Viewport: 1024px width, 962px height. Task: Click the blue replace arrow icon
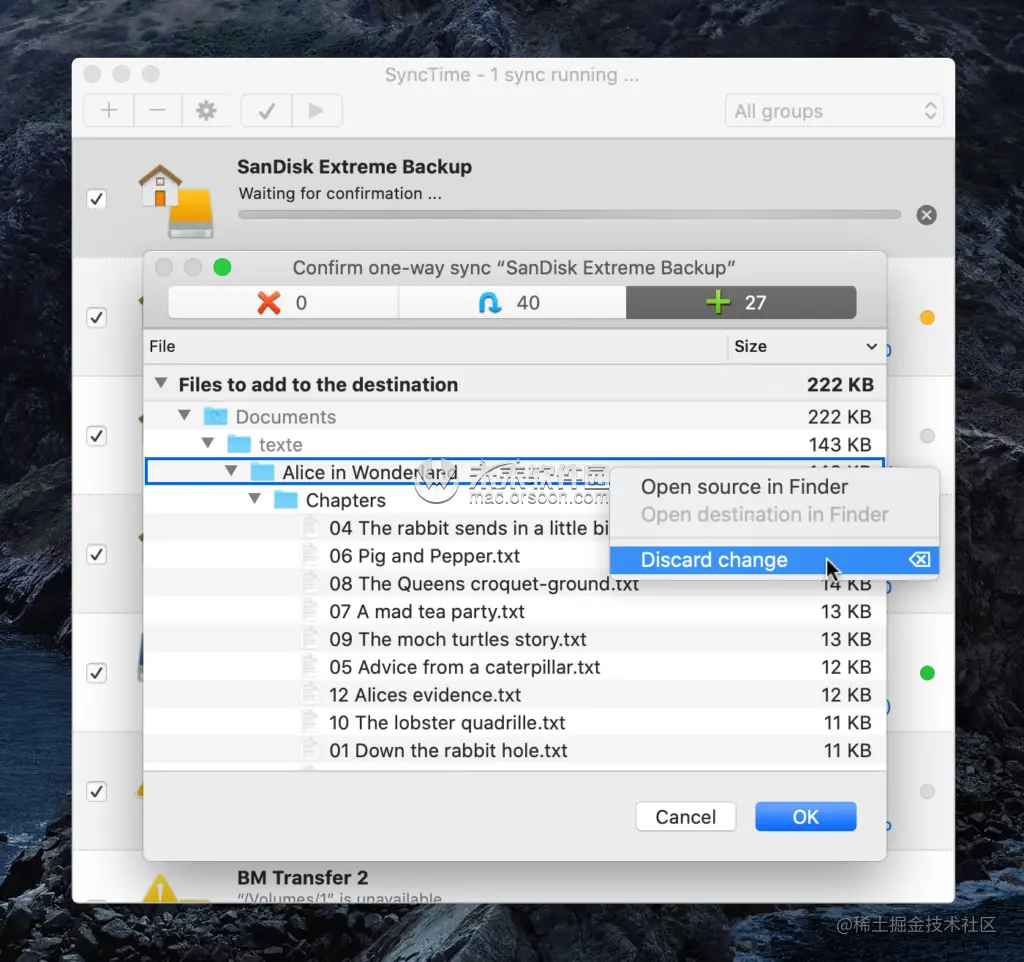tap(489, 302)
